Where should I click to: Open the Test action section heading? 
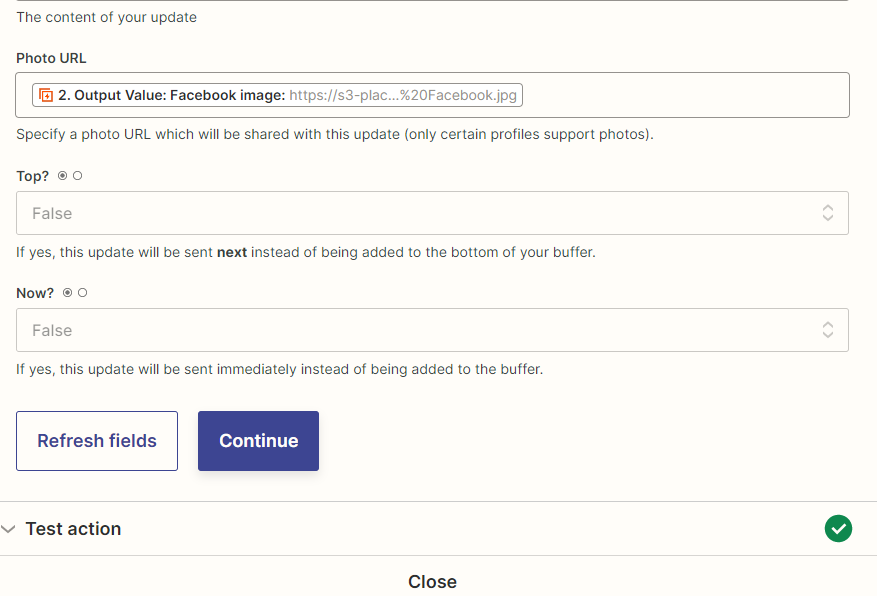pyautogui.click(x=73, y=529)
